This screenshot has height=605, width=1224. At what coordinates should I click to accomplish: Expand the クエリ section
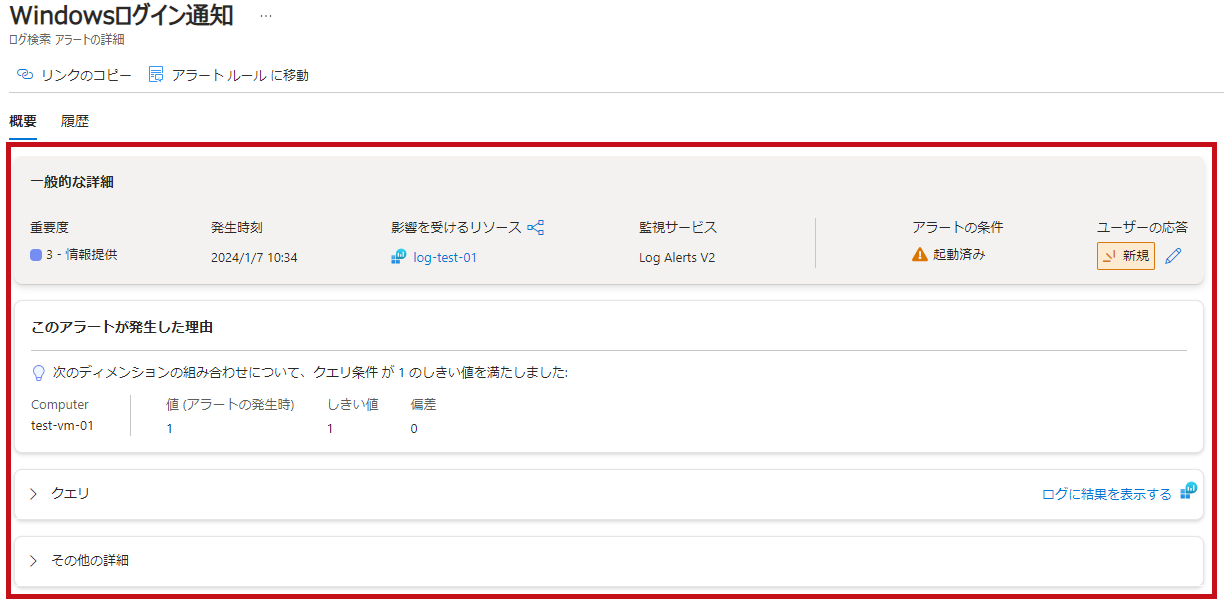(34, 494)
